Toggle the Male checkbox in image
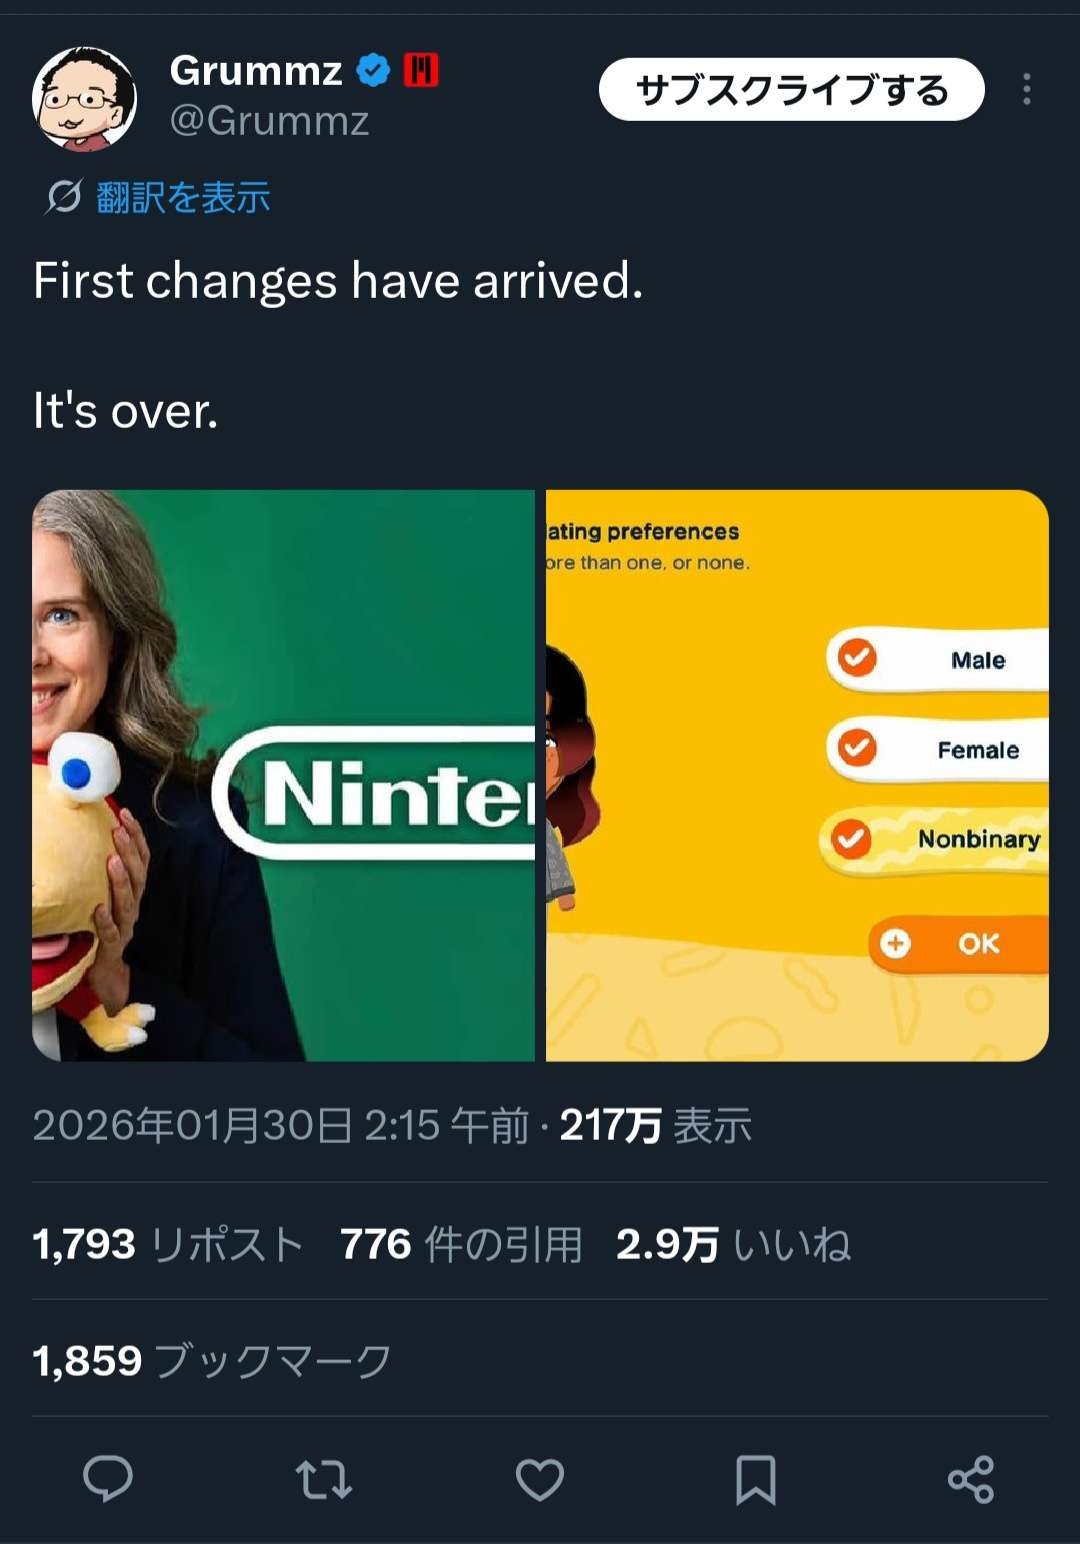 [x=857, y=658]
